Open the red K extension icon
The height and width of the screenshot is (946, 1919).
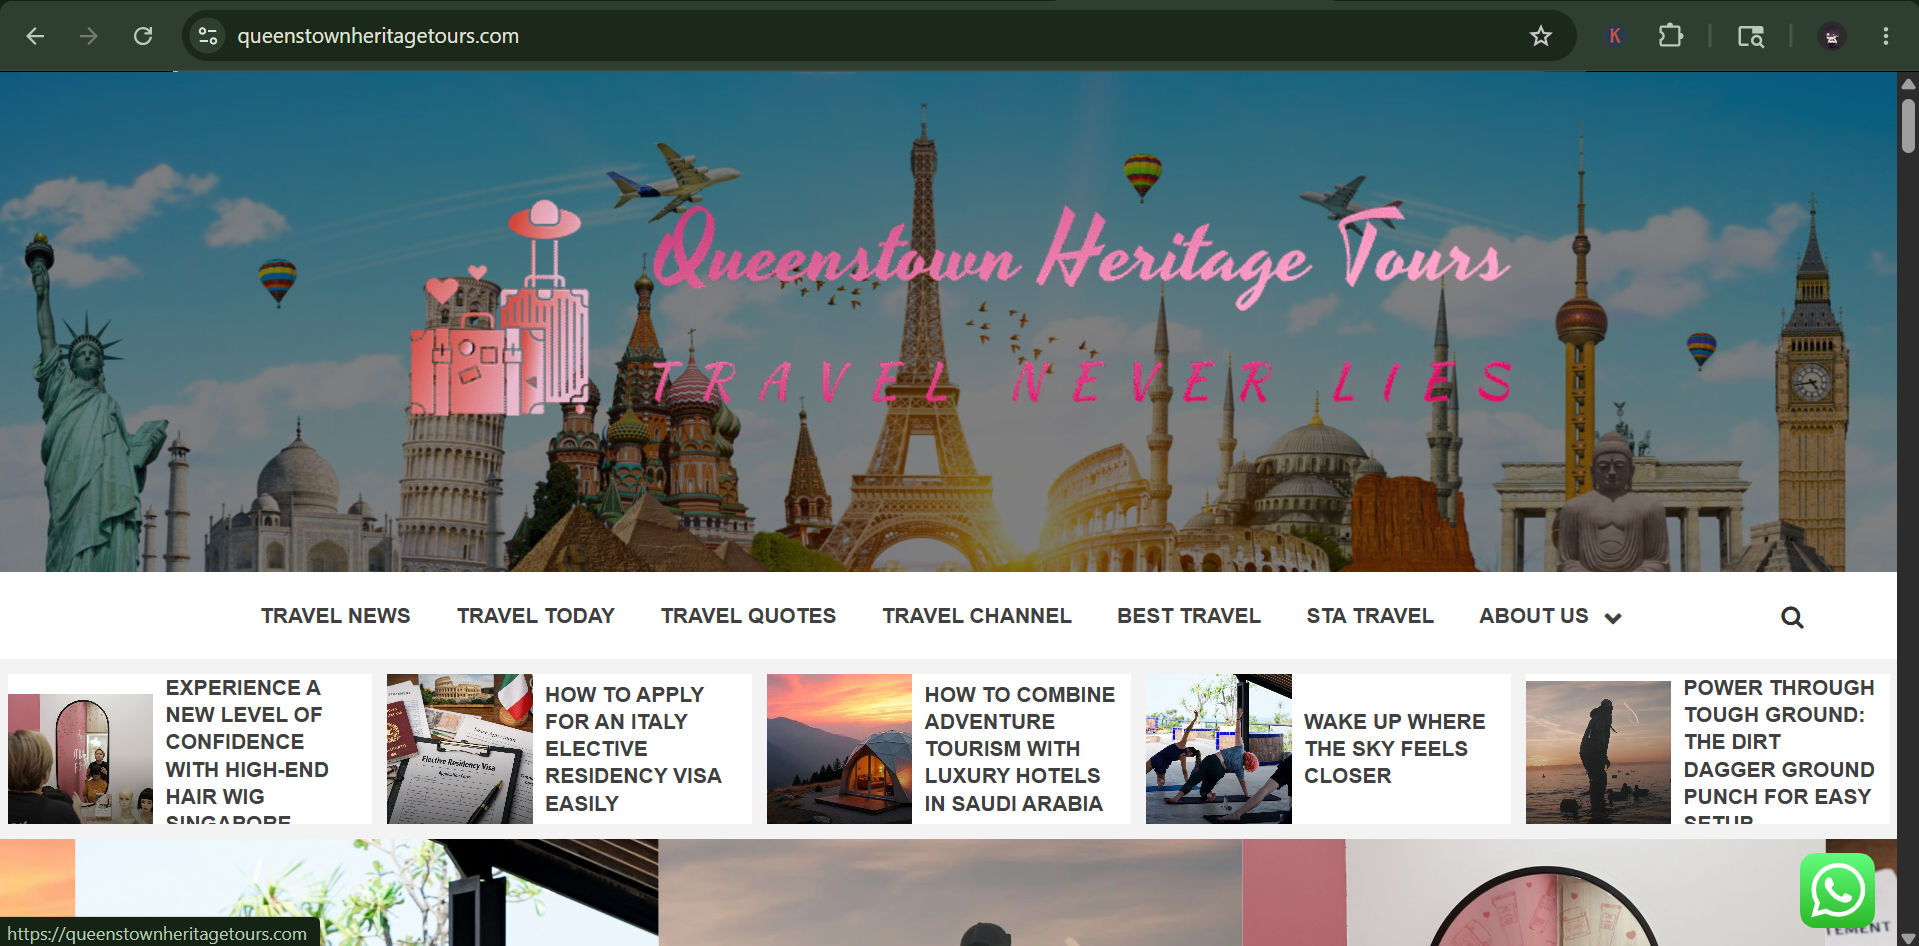pyautogui.click(x=1614, y=36)
